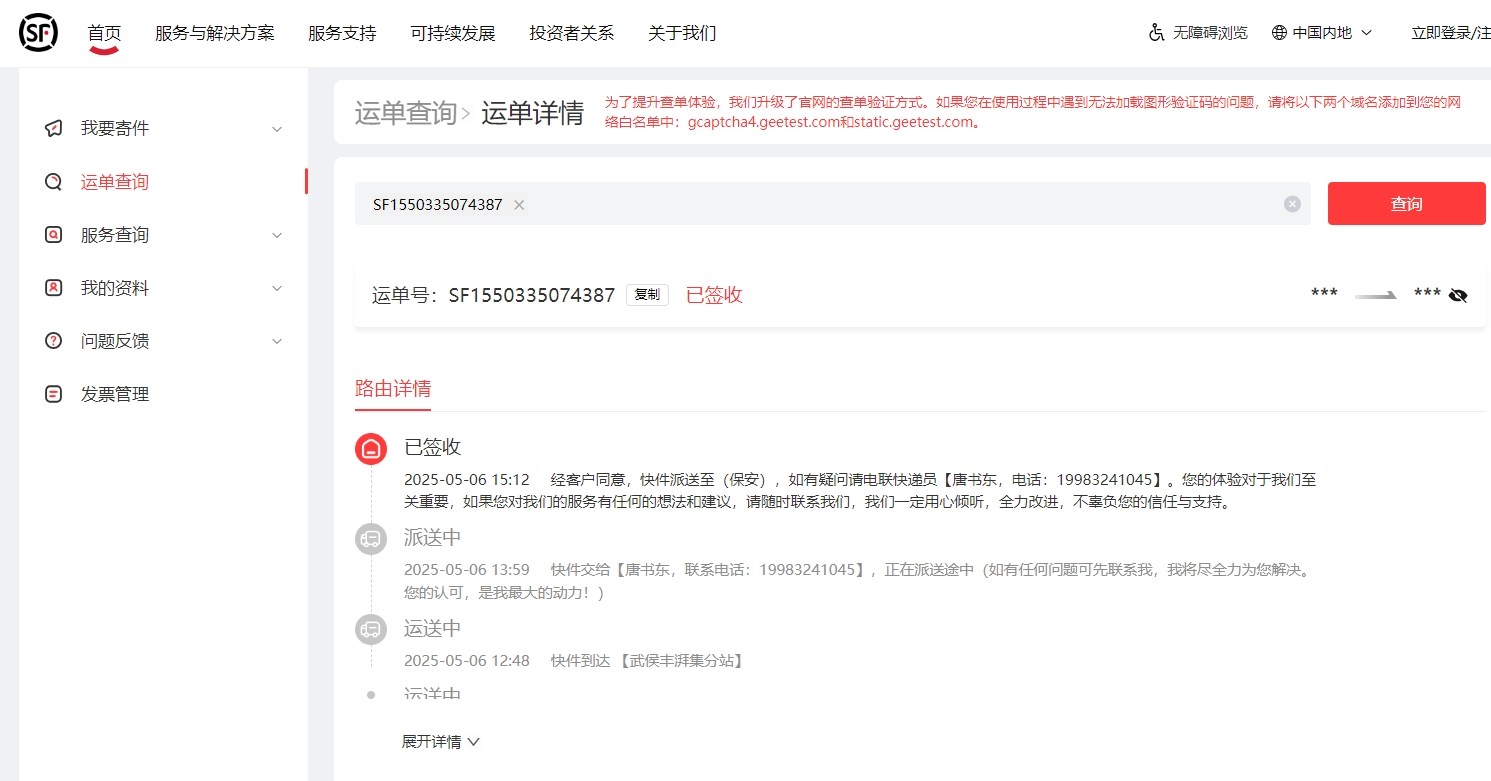Toggle address visibility with the eye icon
Screen dimensions: 1491x781
pyautogui.click(x=1458, y=295)
